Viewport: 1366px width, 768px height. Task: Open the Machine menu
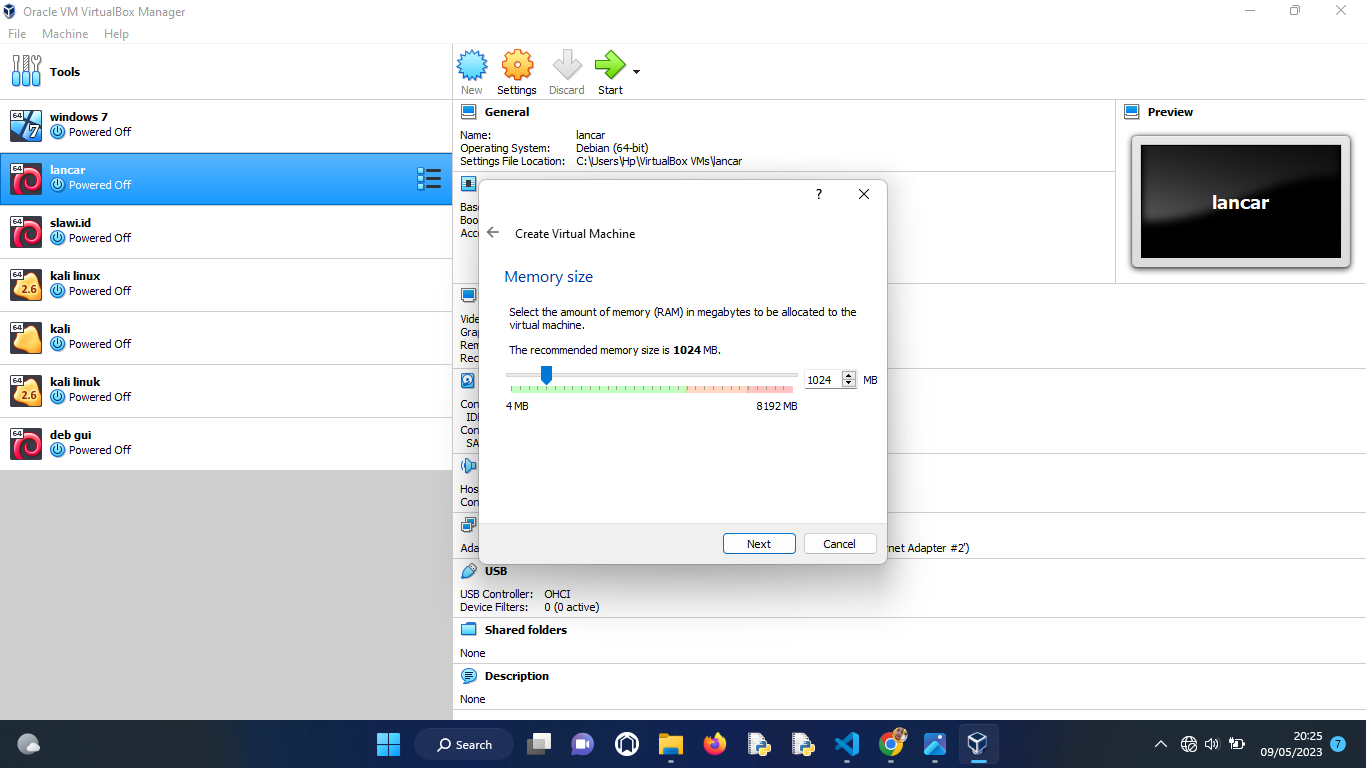[x=65, y=33]
